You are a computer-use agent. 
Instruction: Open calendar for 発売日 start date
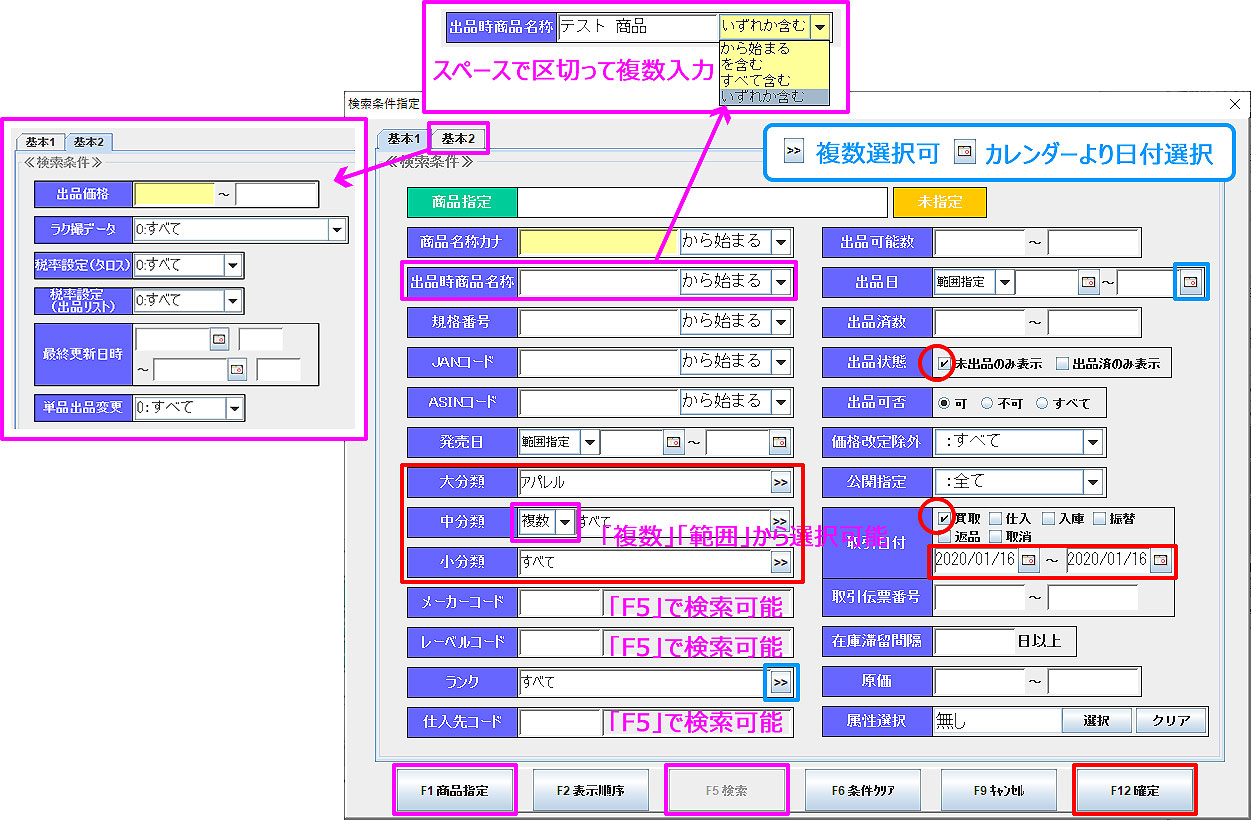pos(673,442)
